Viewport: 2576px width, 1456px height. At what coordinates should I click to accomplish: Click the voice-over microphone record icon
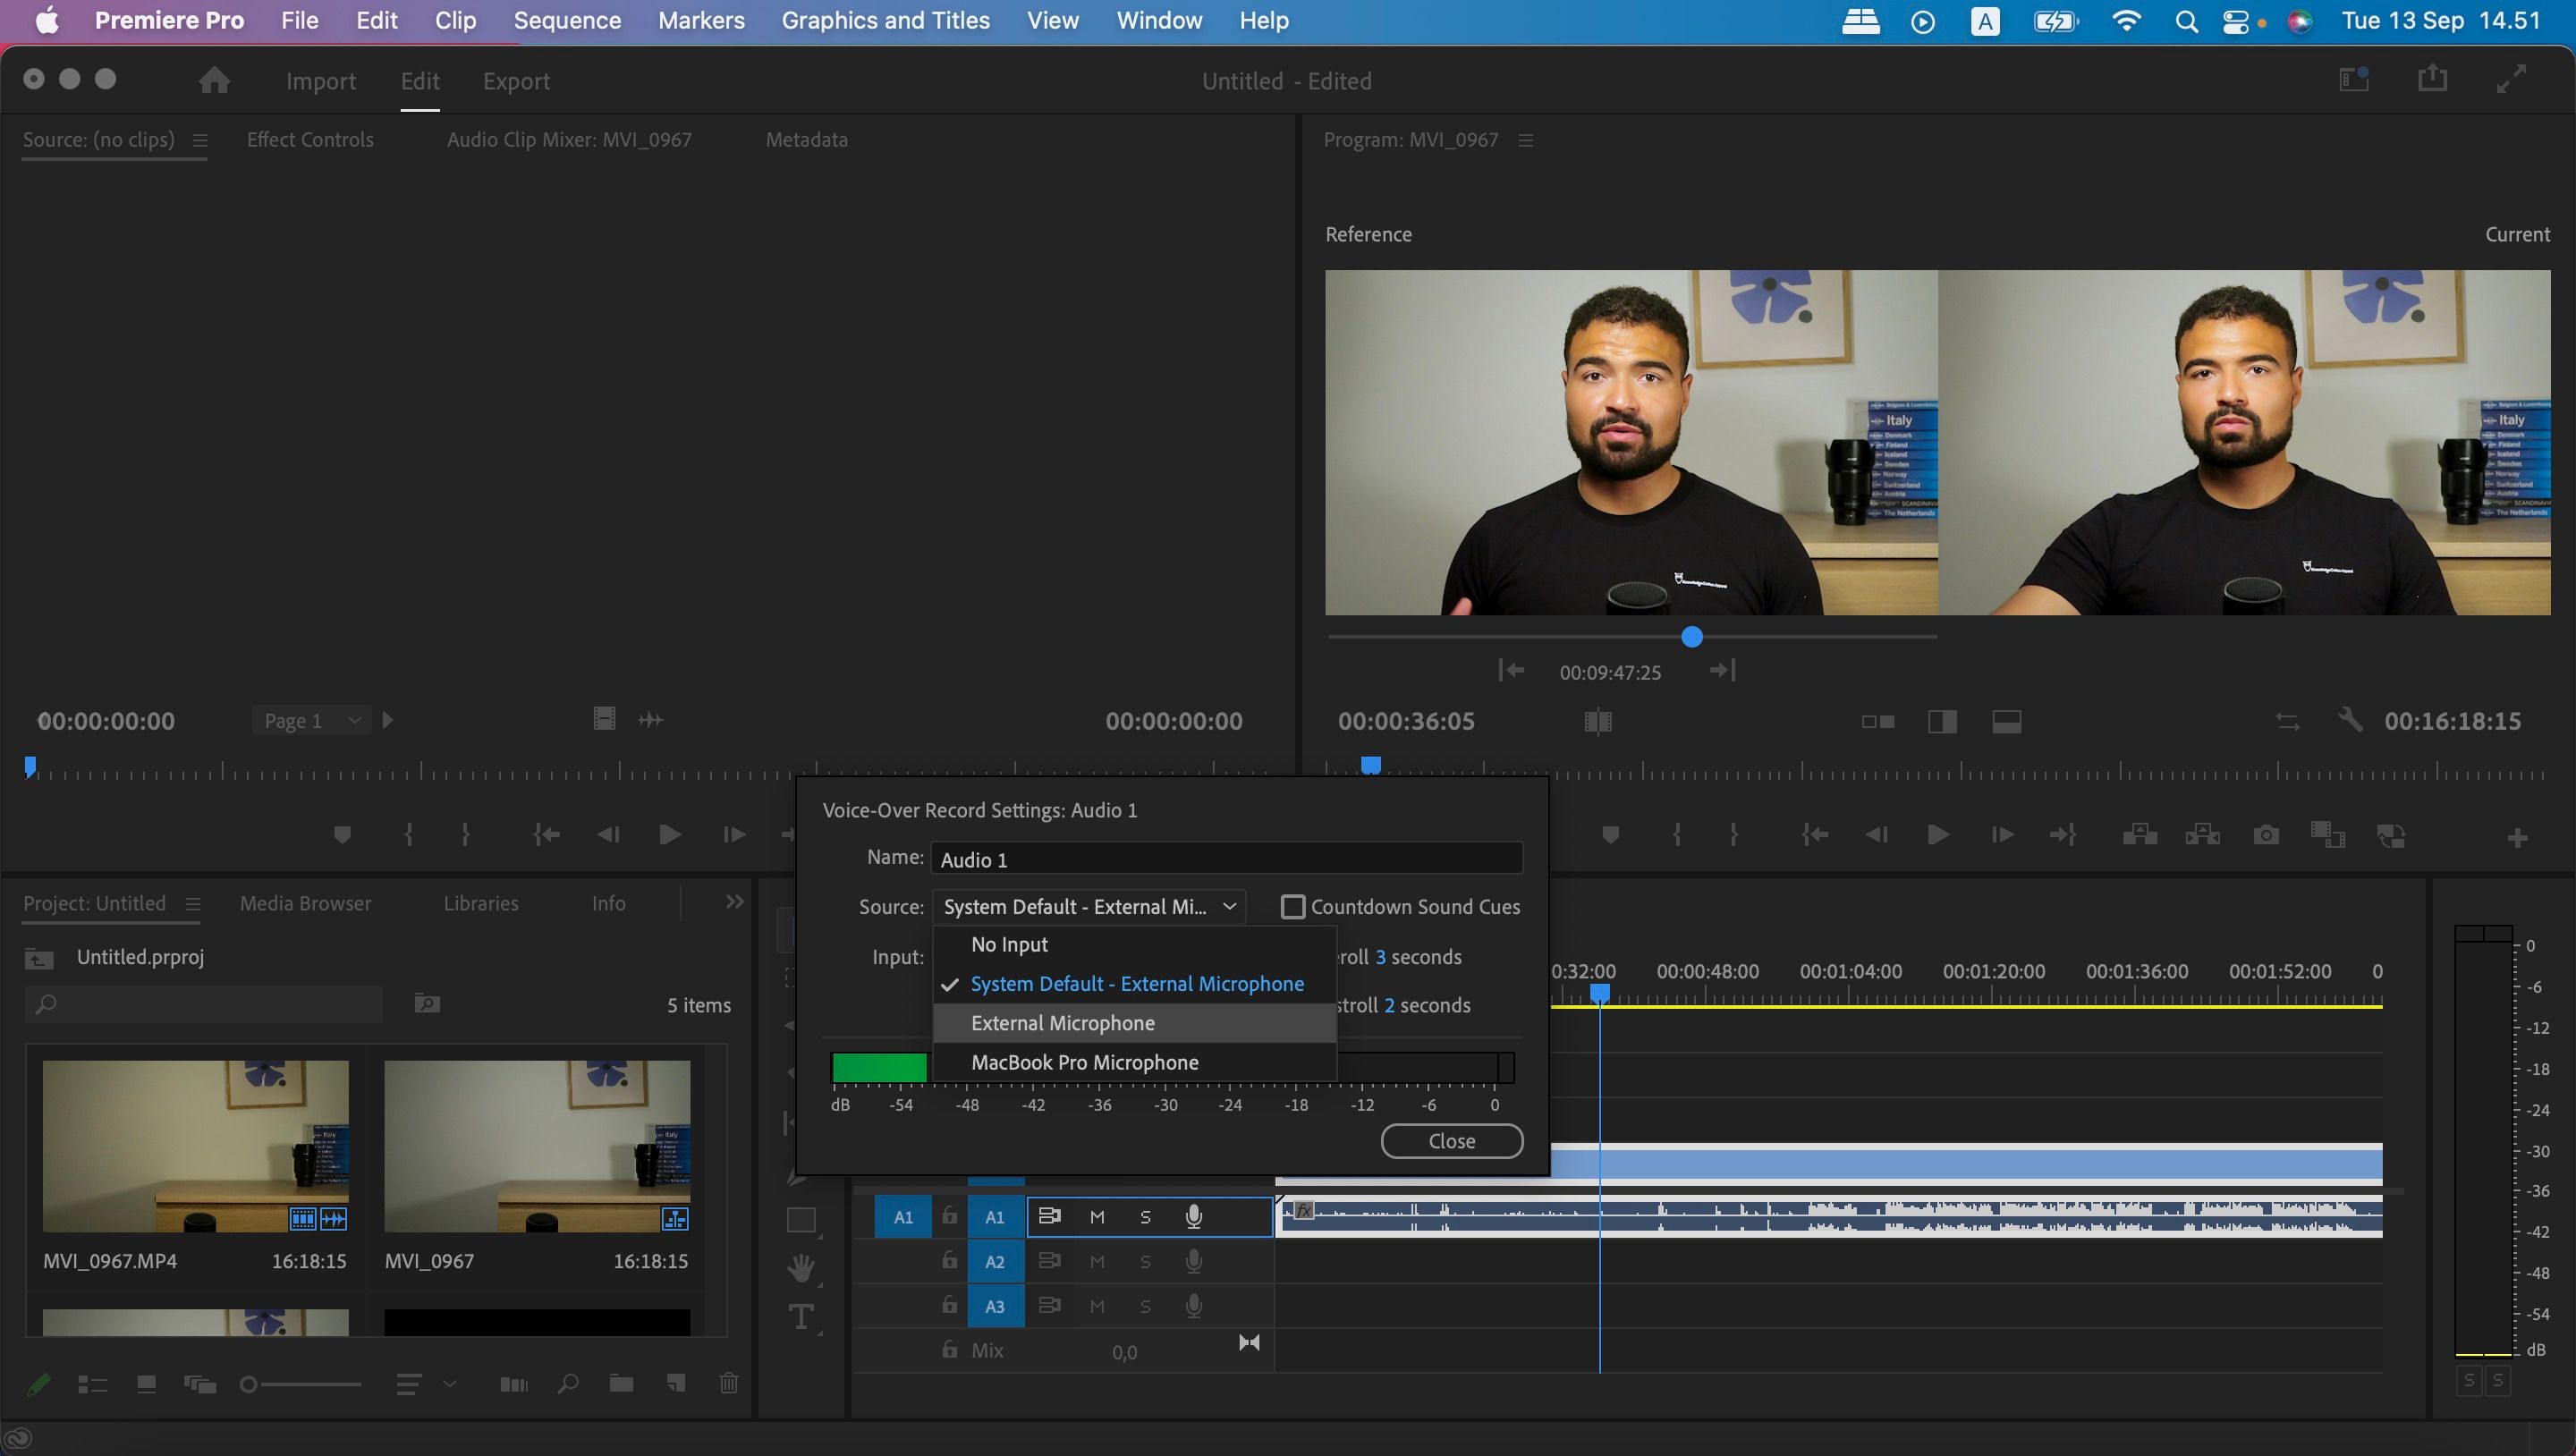(x=1194, y=1215)
